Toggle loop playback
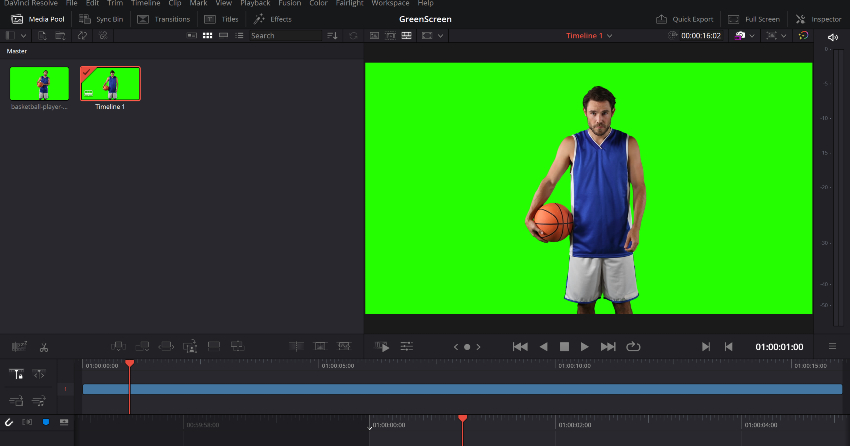This screenshot has height=446, width=850. [633, 346]
